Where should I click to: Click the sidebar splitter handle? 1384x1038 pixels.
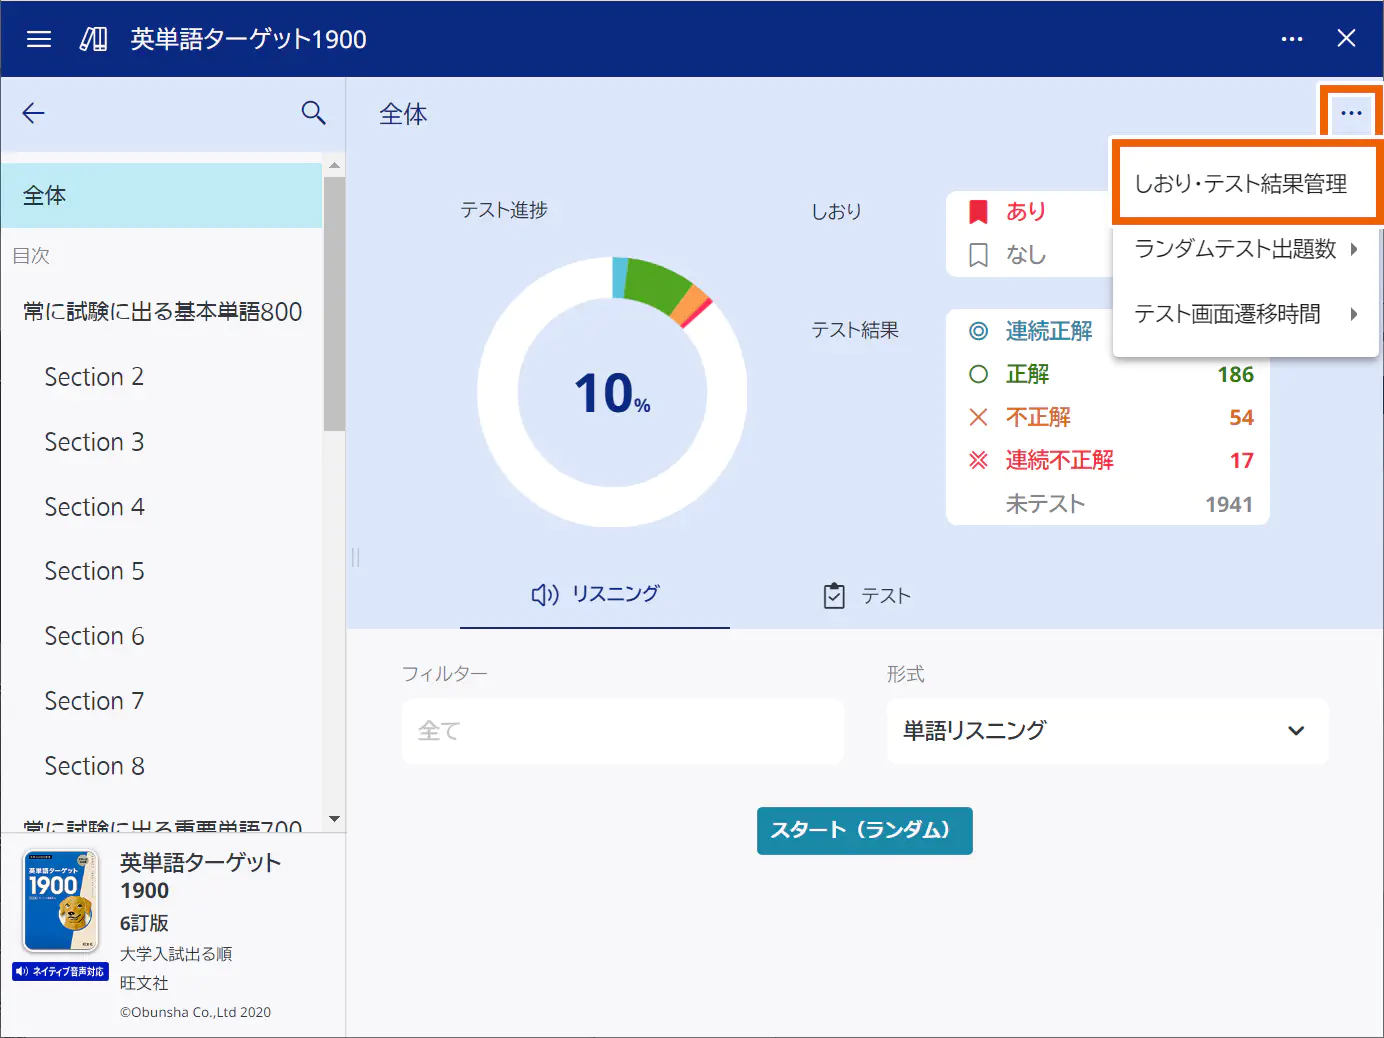point(355,557)
